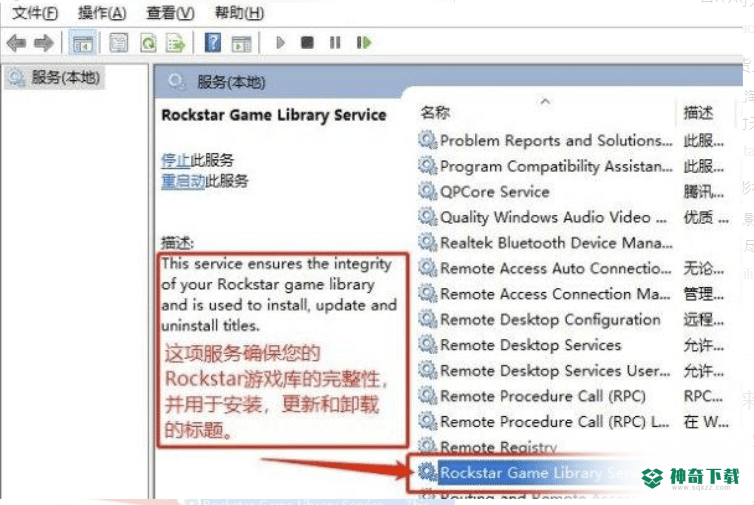This screenshot has width=754, height=505.
Task: Click the Forward arrow toolbar icon
Action: click(44, 43)
